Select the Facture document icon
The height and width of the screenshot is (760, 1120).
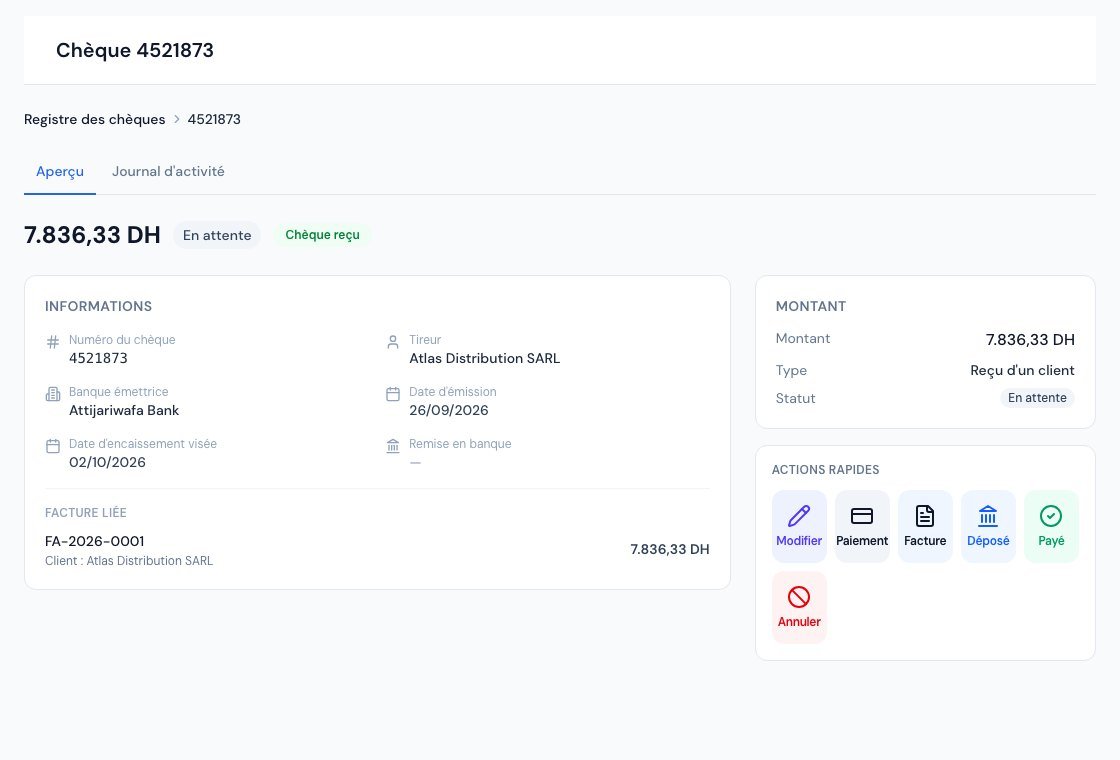pyautogui.click(x=925, y=516)
